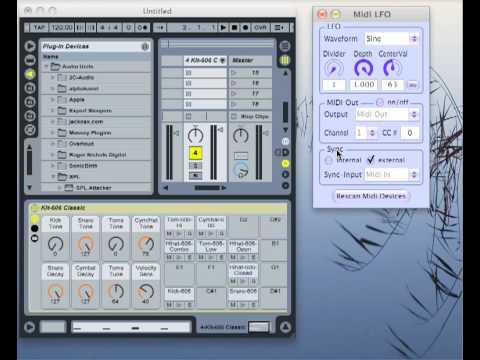This screenshot has height=360, width=480.
Task: Open File Browser 1 in the sidebar
Action: tap(30, 88)
